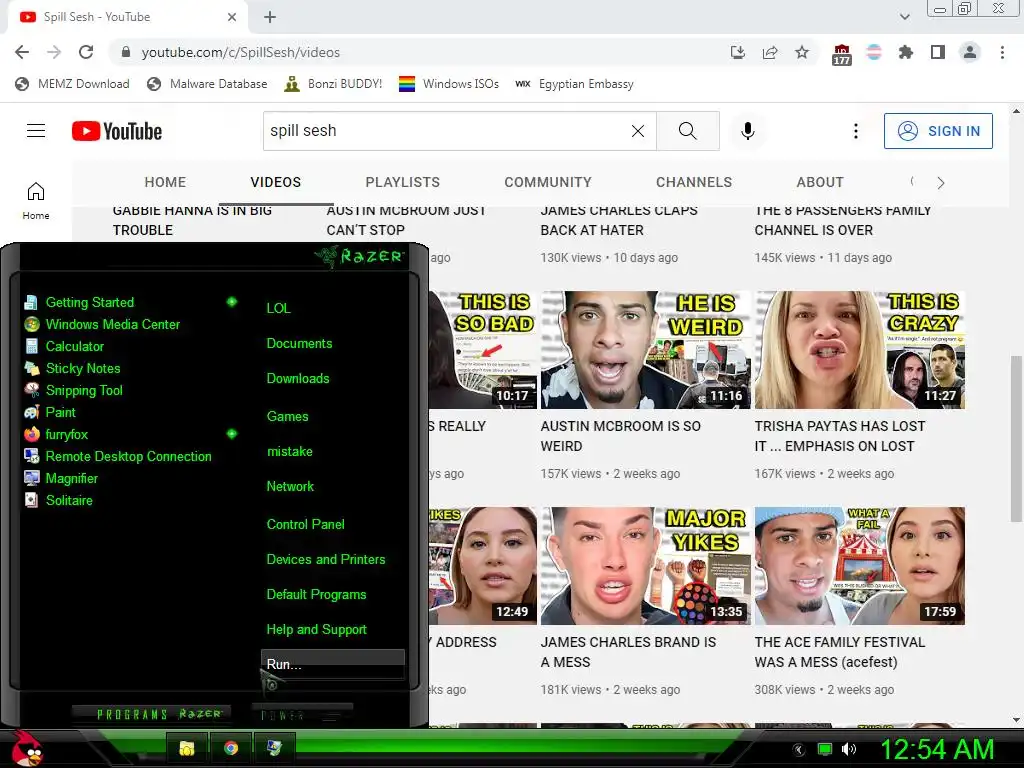Open 'AUSTIN MCBROOM IS SO WEIRD' title link
The image size is (1024, 768).
(620, 436)
